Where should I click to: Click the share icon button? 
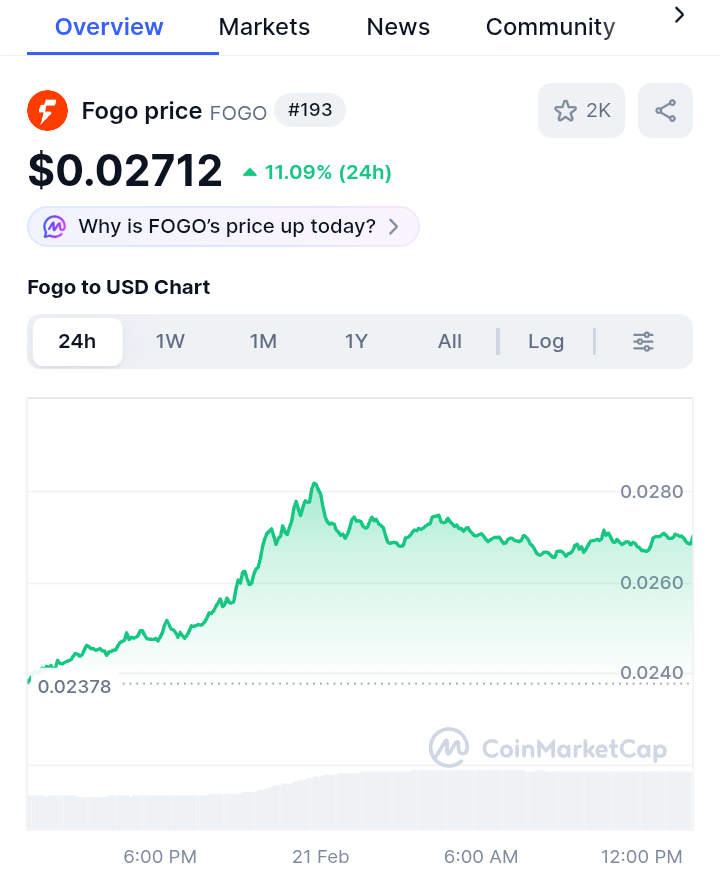665,110
